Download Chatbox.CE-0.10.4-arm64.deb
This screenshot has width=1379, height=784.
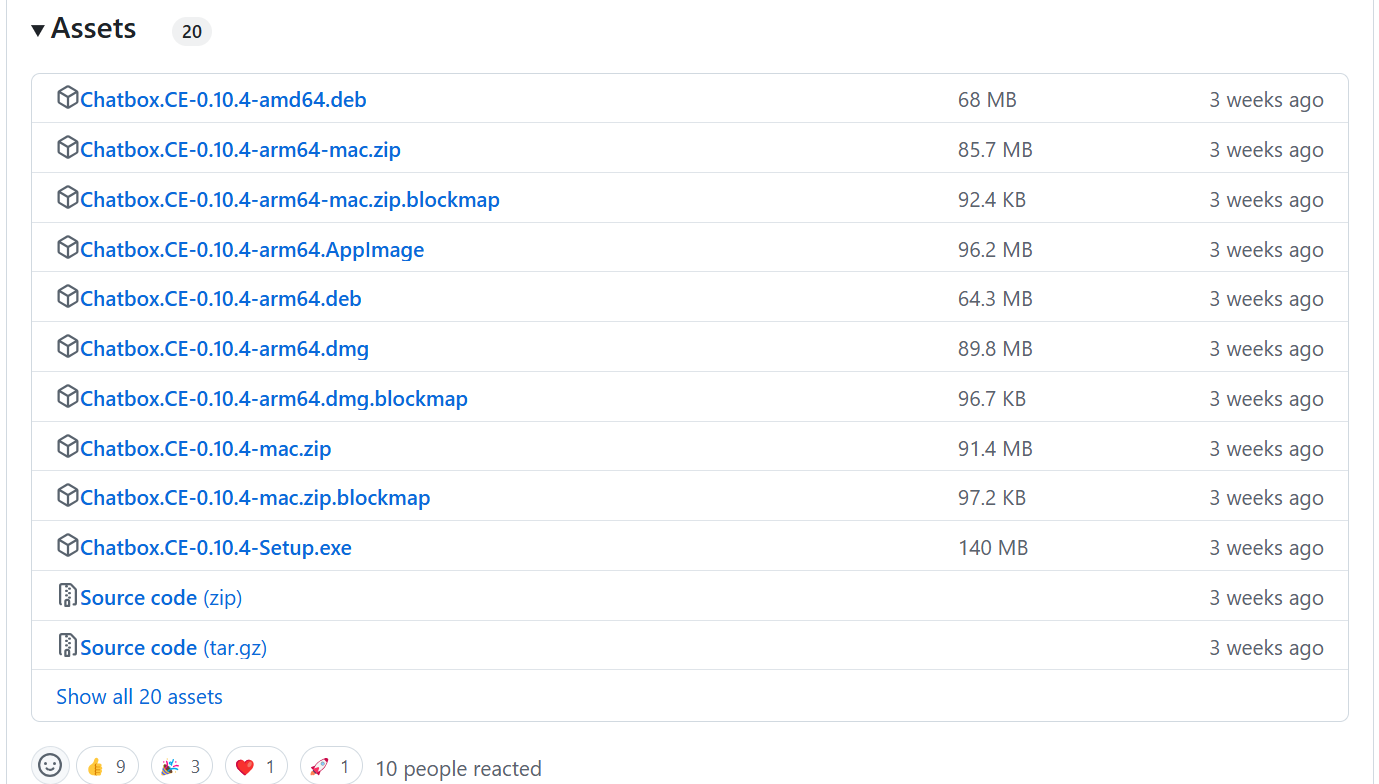point(221,299)
